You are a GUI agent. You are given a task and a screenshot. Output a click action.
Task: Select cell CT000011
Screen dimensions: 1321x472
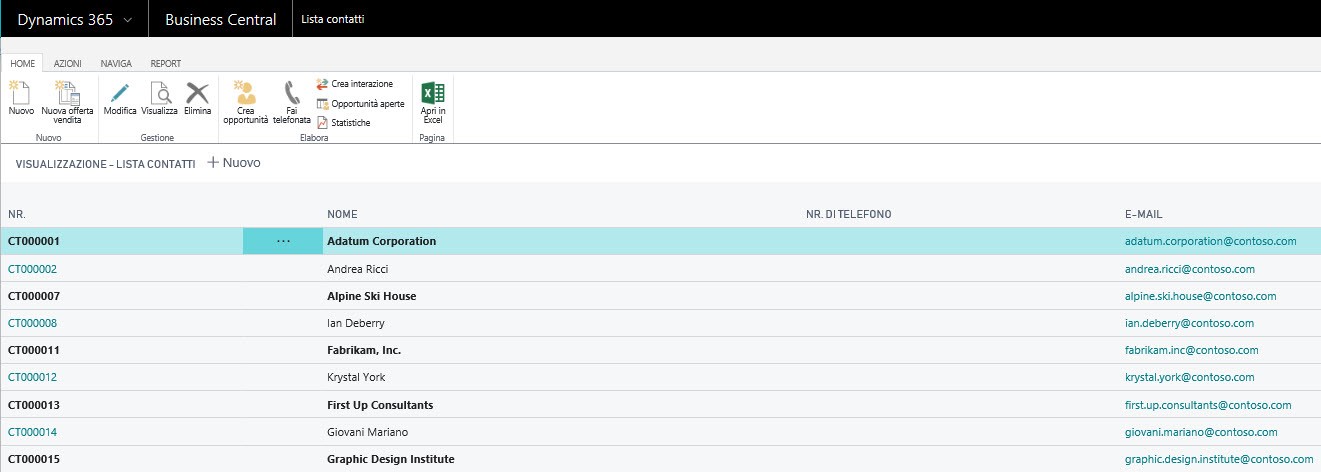35,350
